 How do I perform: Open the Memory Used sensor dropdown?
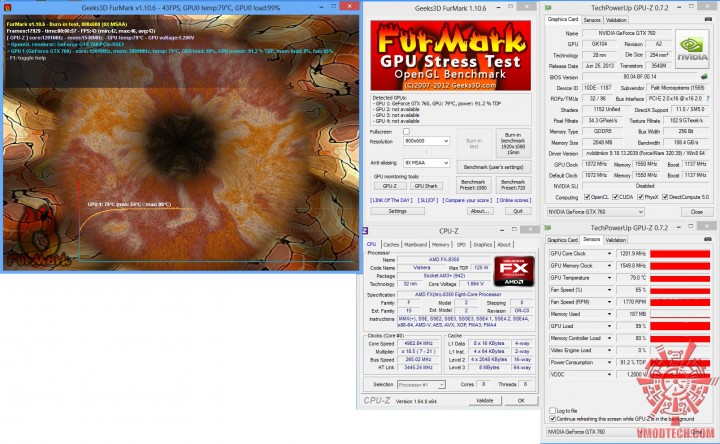point(609,314)
